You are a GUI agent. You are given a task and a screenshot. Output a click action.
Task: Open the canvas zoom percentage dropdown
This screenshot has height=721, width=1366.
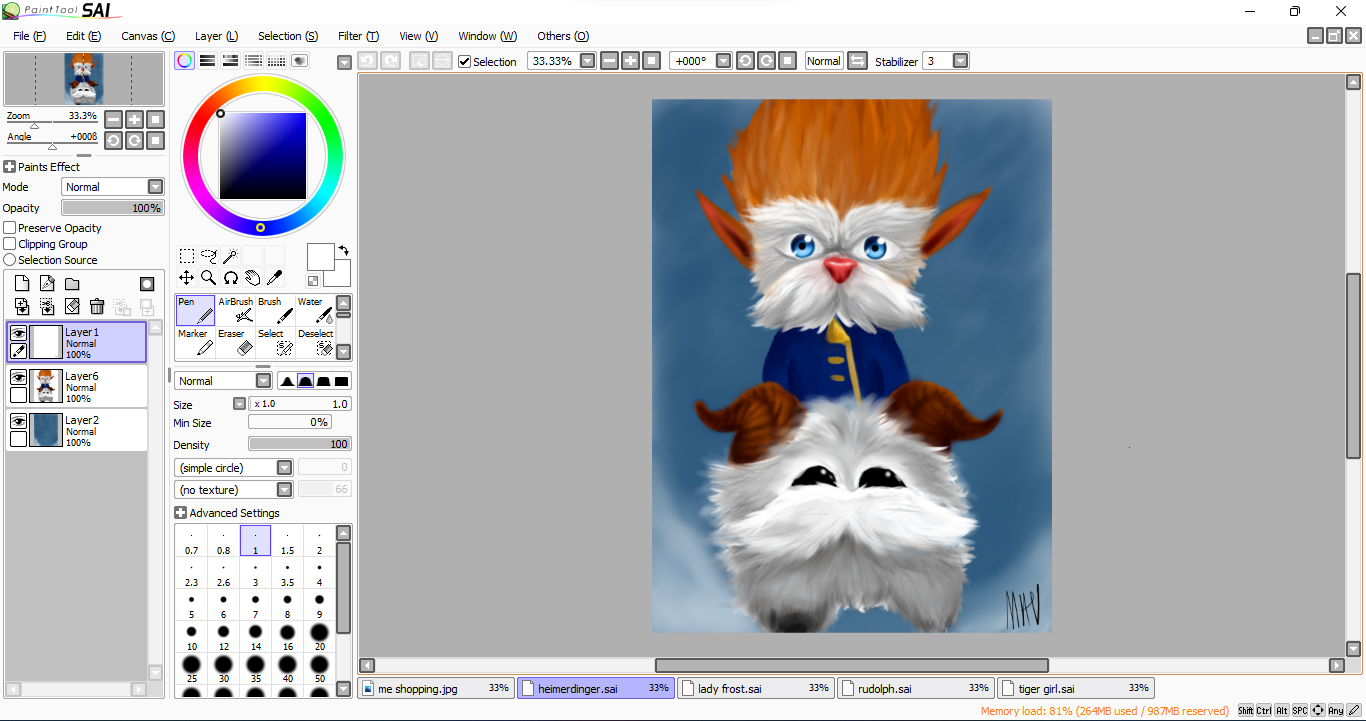pyautogui.click(x=588, y=61)
